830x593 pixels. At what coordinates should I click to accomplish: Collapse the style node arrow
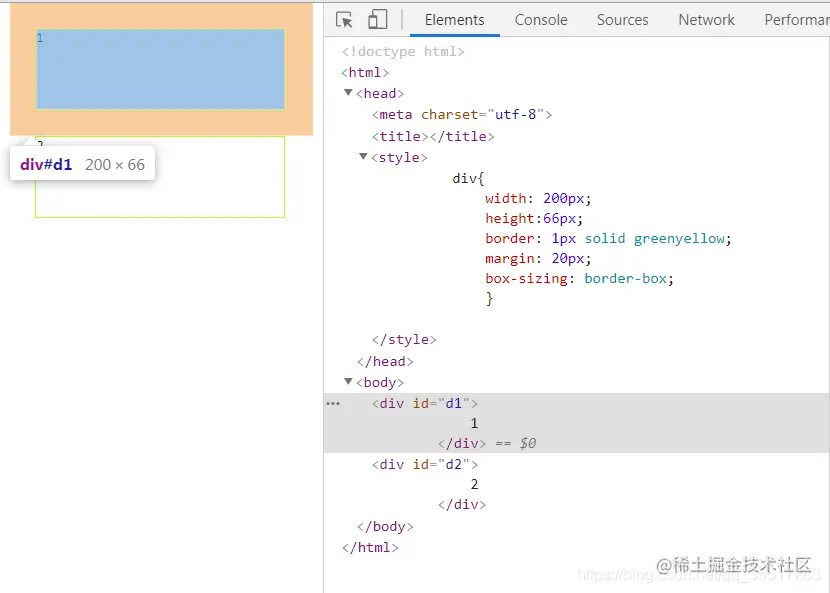pyautogui.click(x=363, y=156)
